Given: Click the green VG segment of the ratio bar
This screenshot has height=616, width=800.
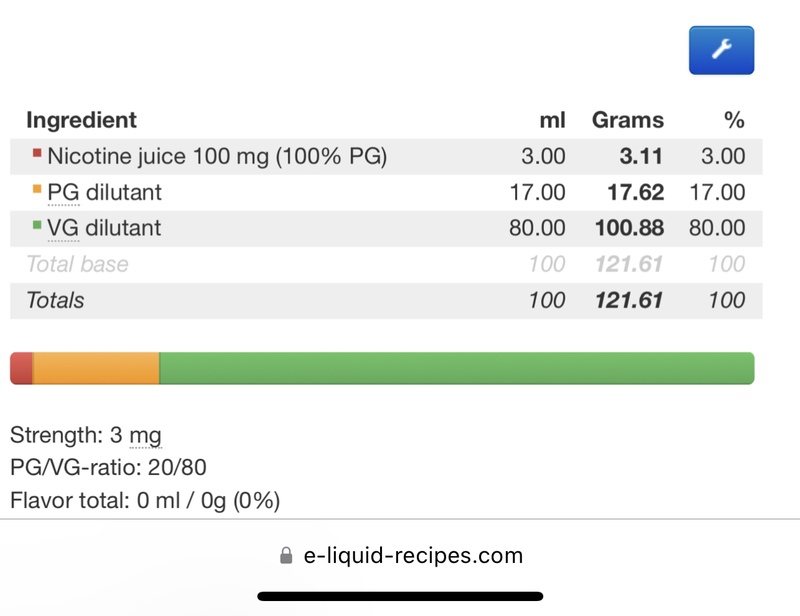Looking at the screenshot, I should click(457, 368).
